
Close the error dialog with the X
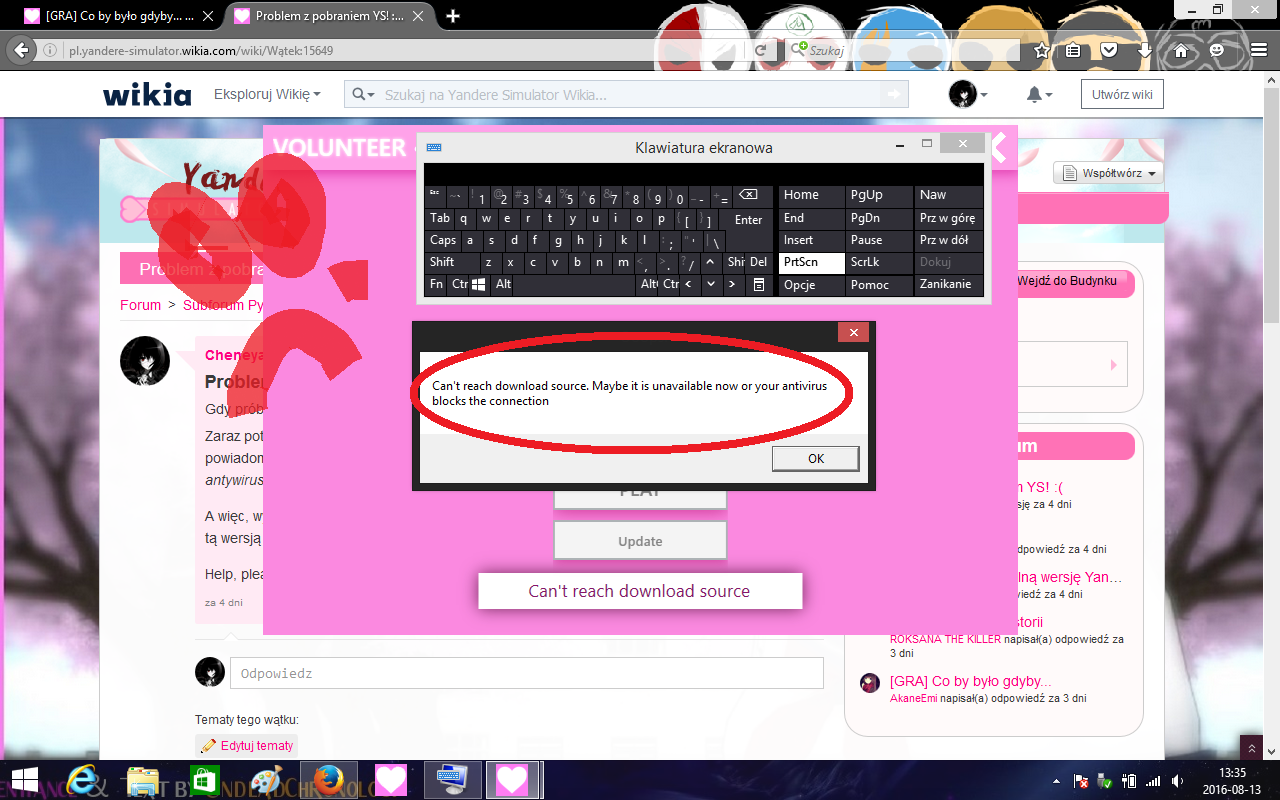point(853,333)
